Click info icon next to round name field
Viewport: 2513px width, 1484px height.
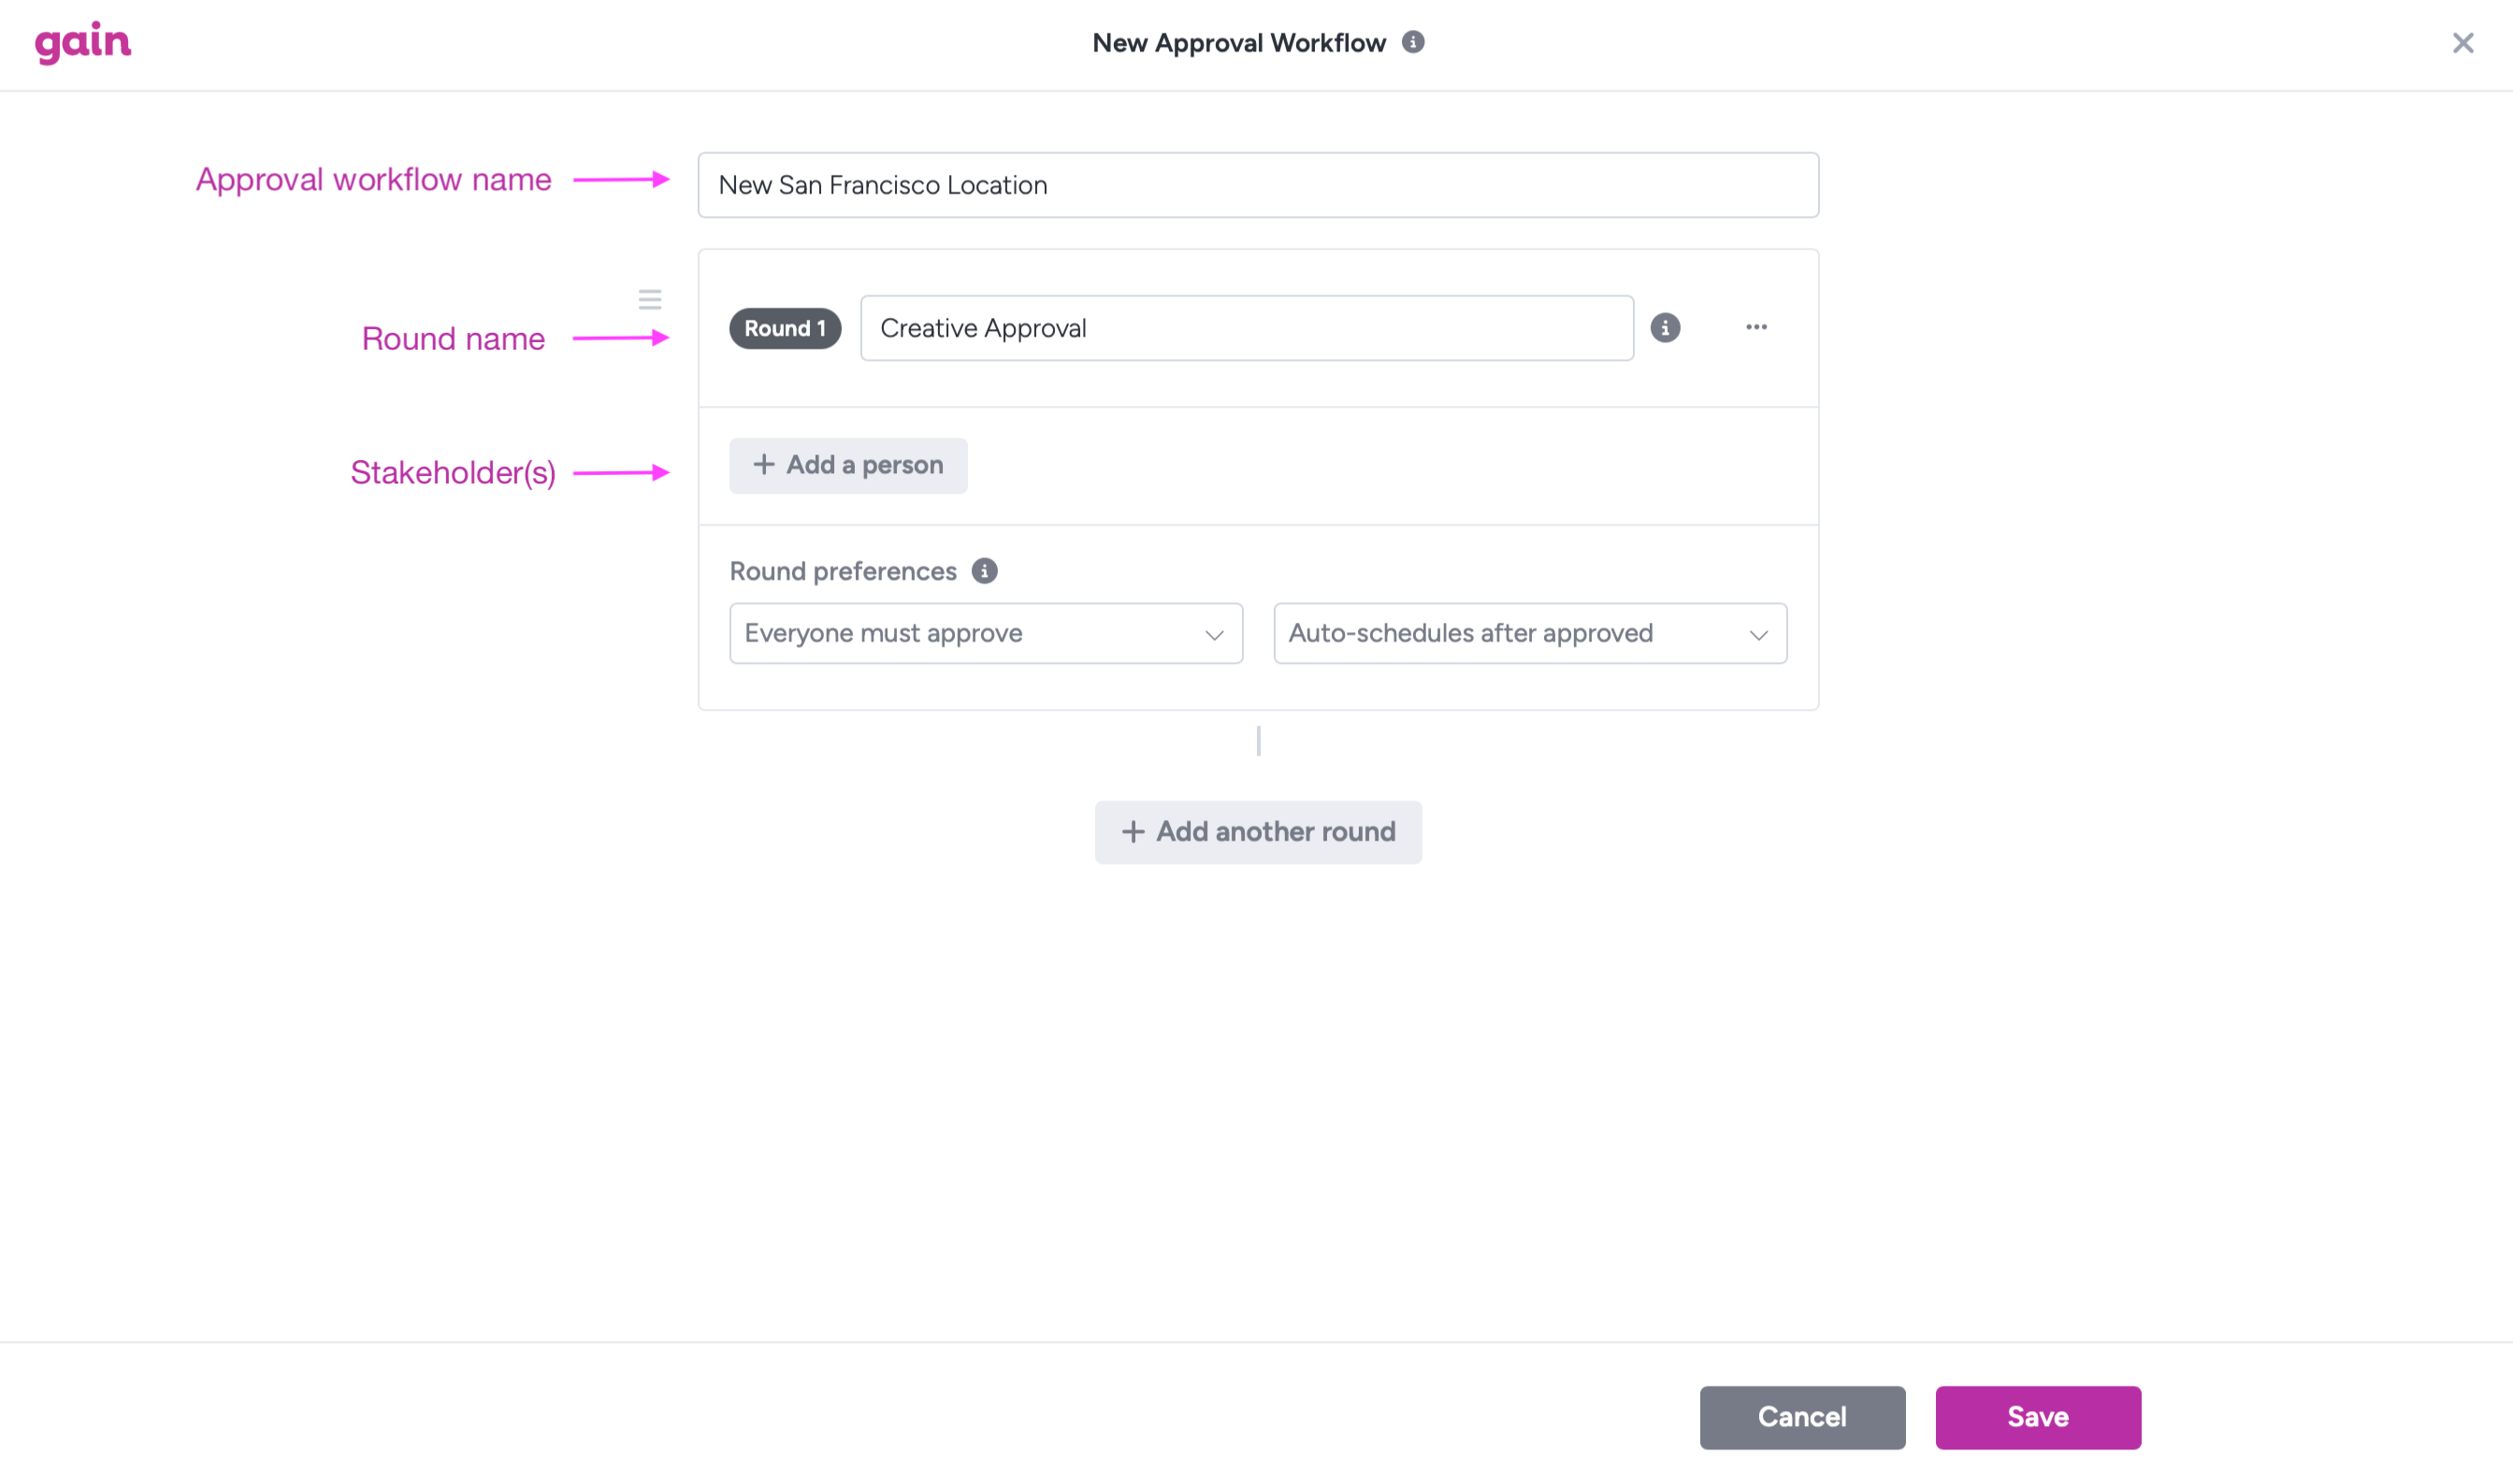(x=1664, y=328)
